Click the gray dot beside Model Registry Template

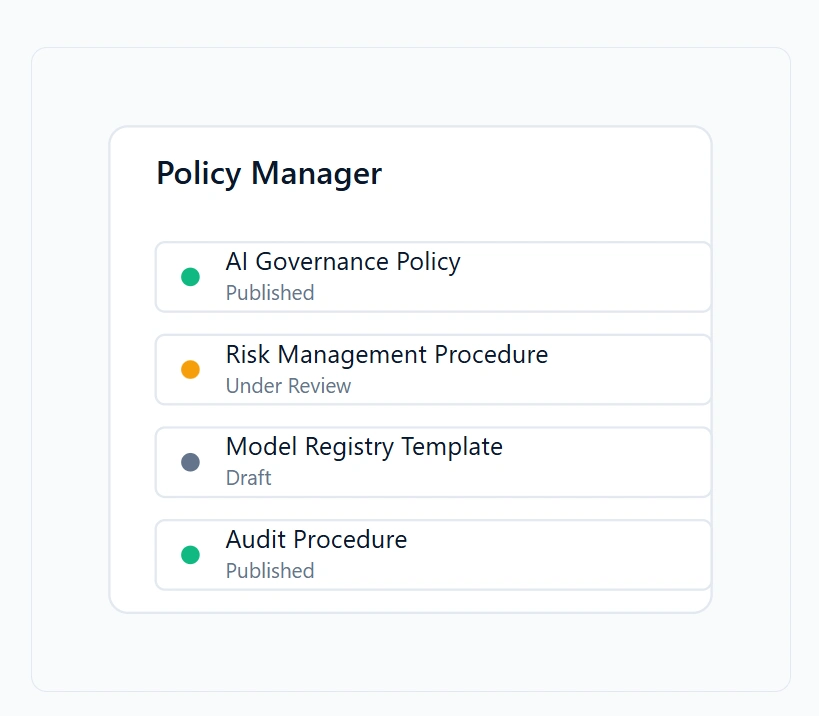[190, 462]
